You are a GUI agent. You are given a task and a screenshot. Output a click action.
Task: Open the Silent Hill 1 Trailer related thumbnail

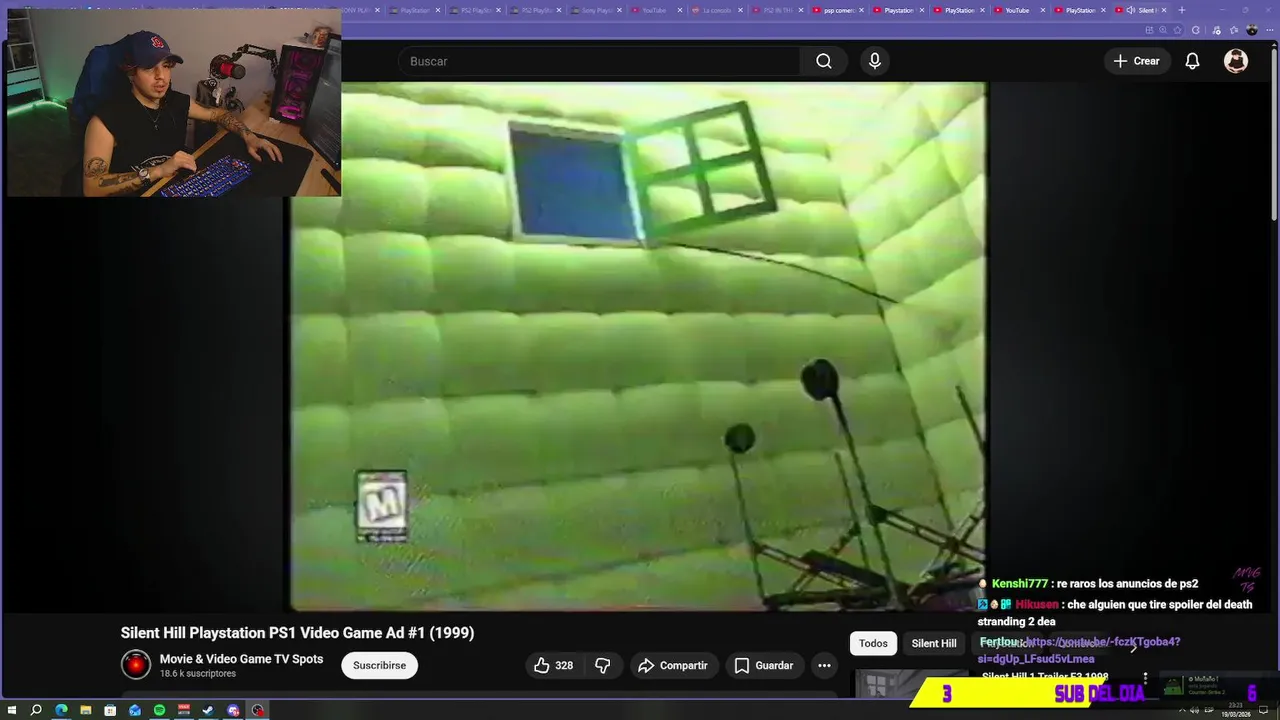[x=912, y=684]
